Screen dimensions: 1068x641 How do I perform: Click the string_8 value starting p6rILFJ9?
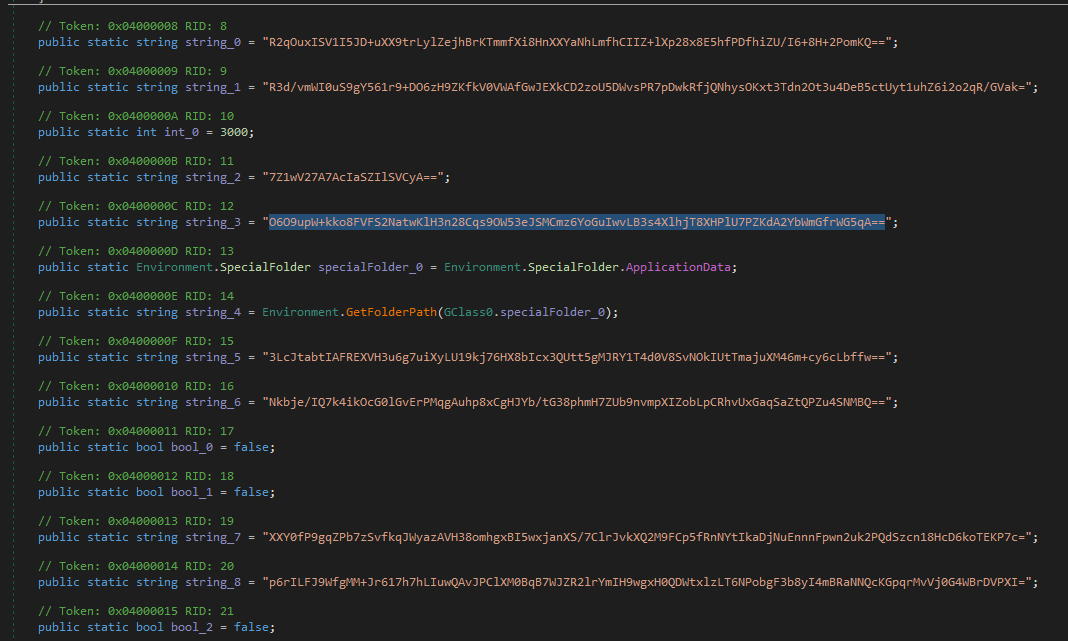(x=647, y=582)
